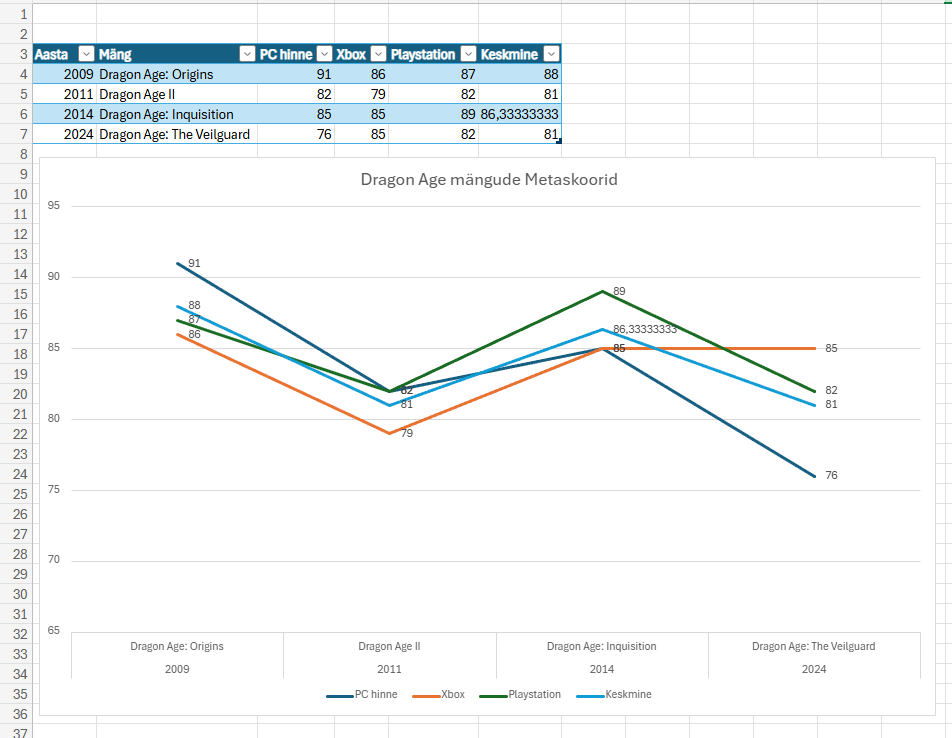Screen dimensions: 952x738
Task: Click chart axis label Dragon Age: Origins
Action: [177, 646]
